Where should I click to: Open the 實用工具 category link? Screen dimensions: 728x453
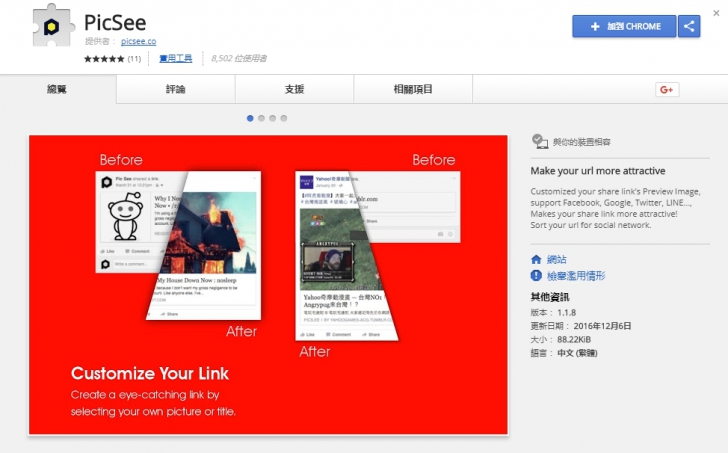(176, 58)
